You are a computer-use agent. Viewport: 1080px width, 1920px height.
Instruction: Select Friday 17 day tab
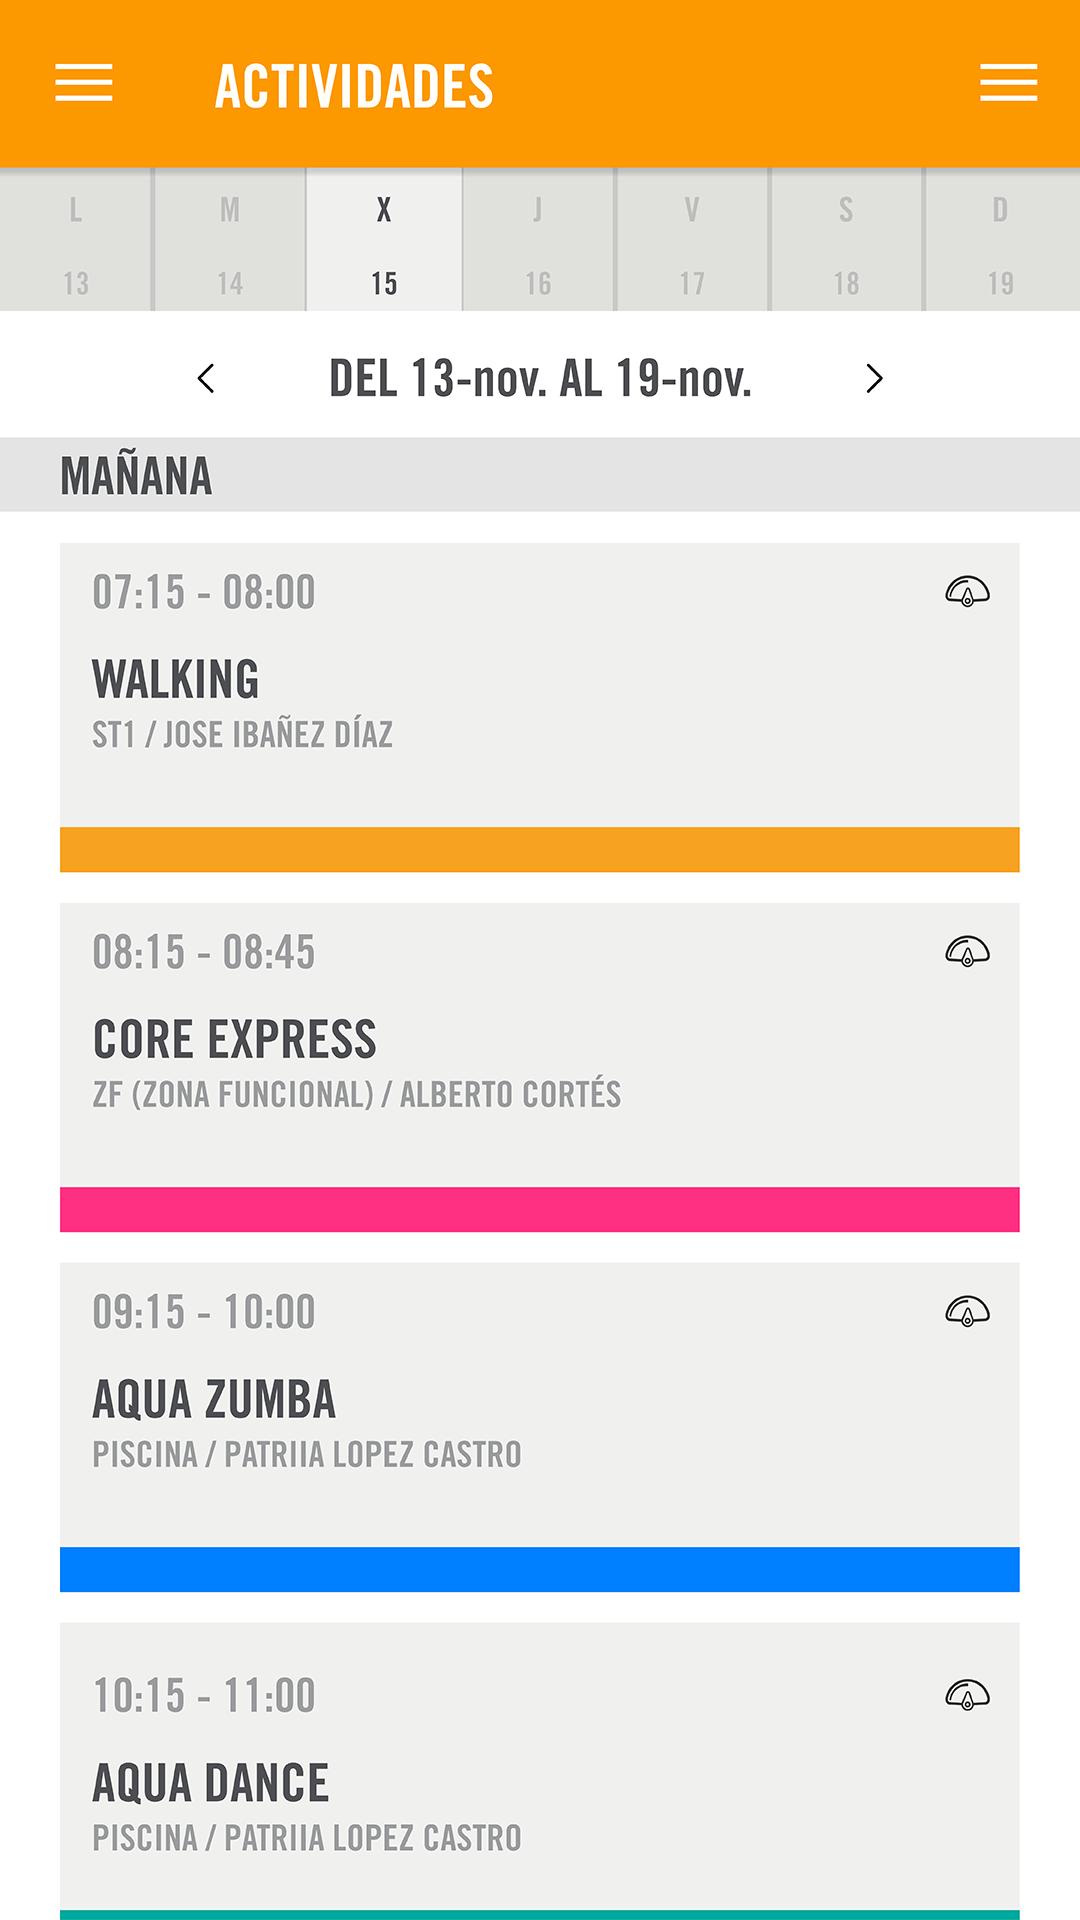(692, 240)
